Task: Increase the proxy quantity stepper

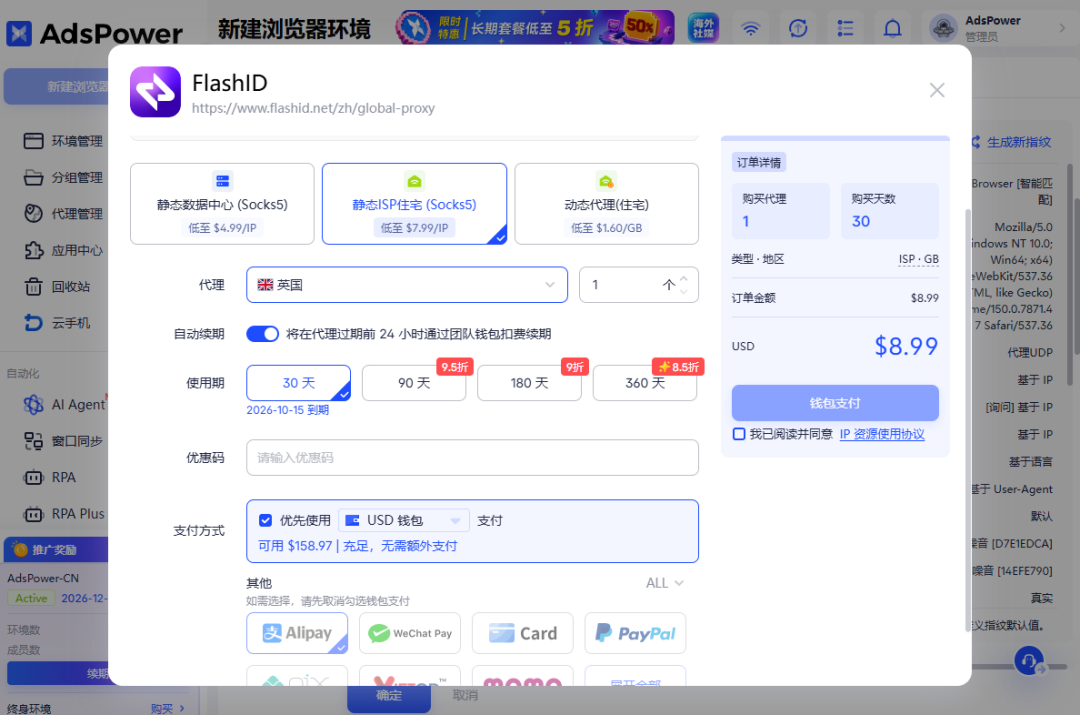Action: click(x=683, y=278)
